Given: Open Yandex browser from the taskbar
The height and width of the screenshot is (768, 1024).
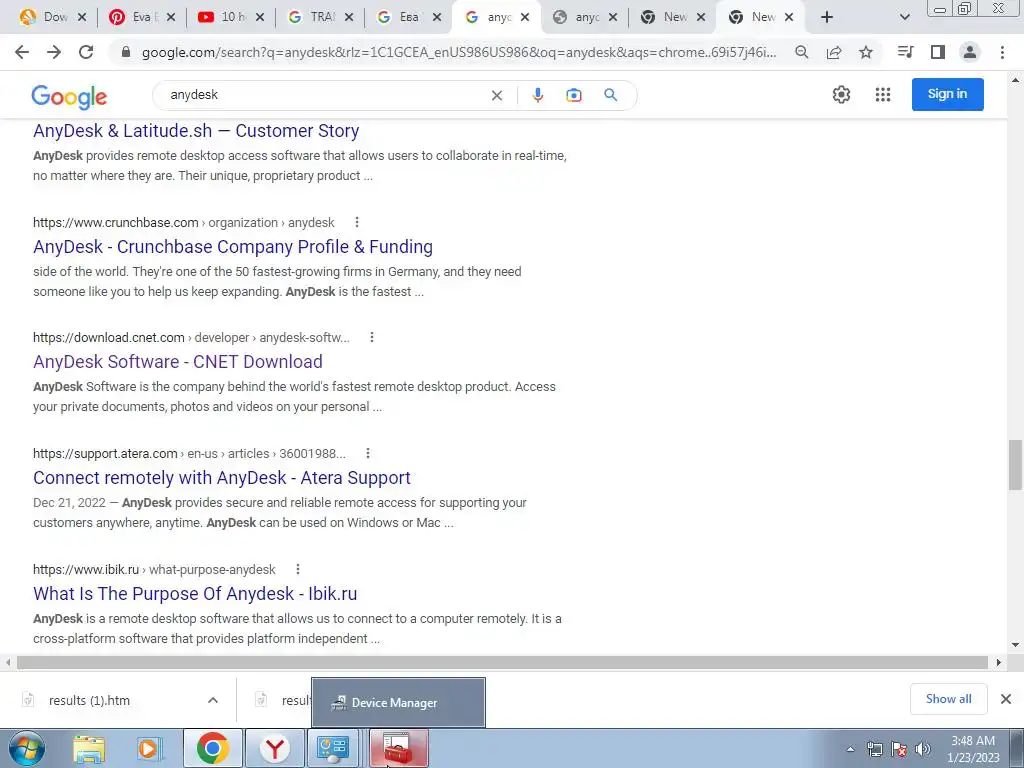Looking at the screenshot, I should (275, 748).
